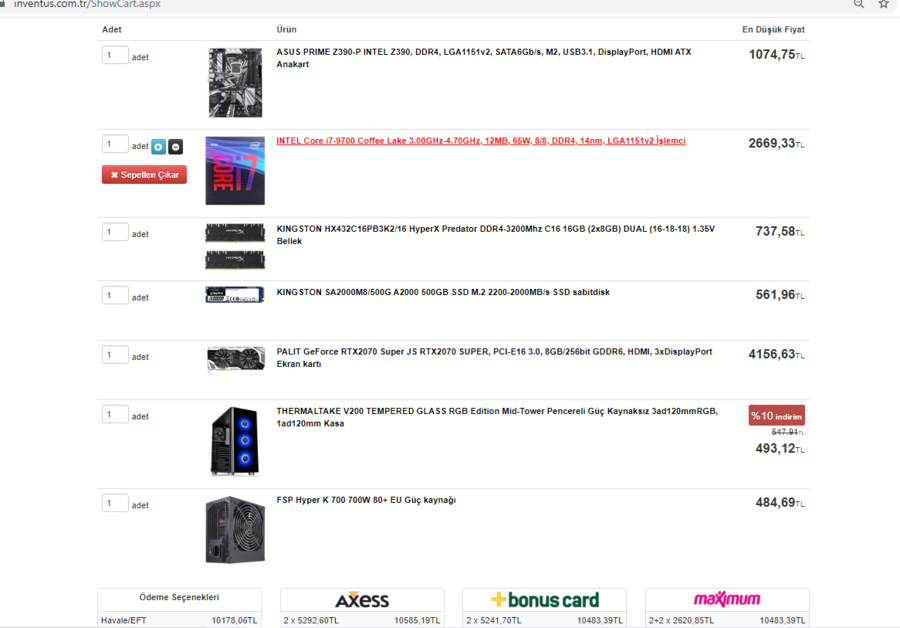The image size is (900, 628).
Task: Click the Adet column header
Action: [x=112, y=29]
